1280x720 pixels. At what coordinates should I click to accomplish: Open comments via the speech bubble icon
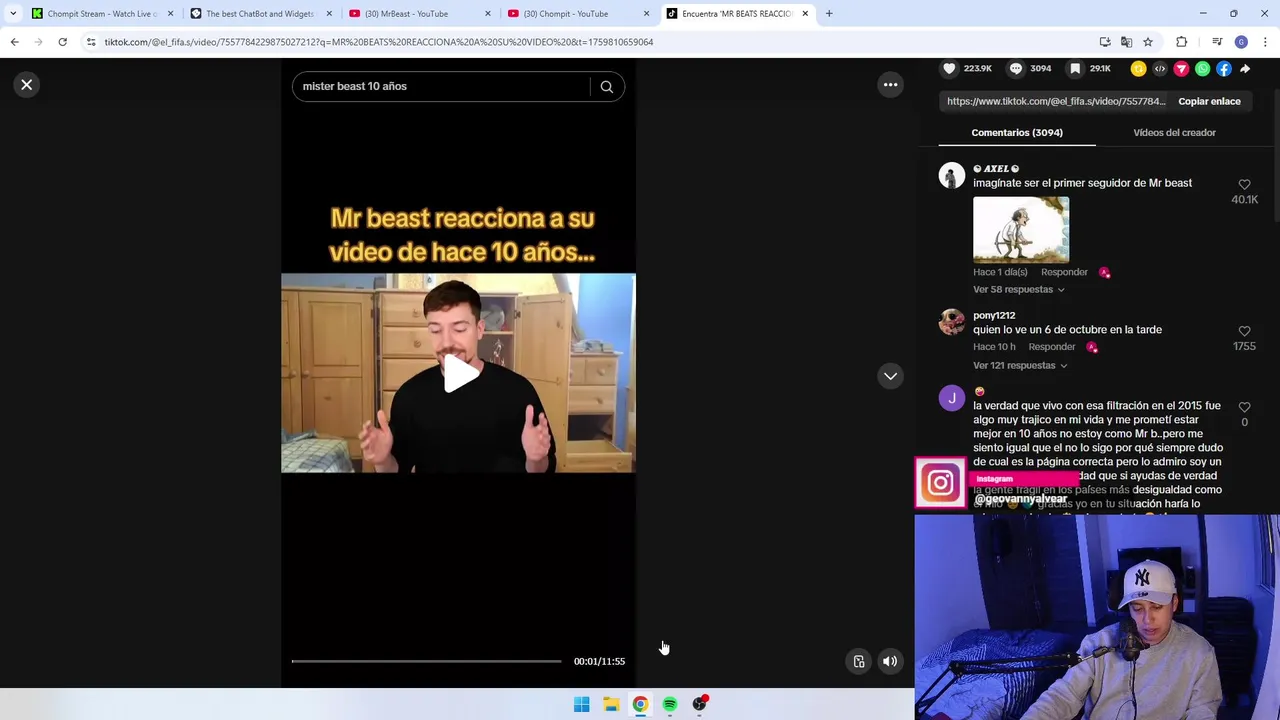[x=1015, y=68]
